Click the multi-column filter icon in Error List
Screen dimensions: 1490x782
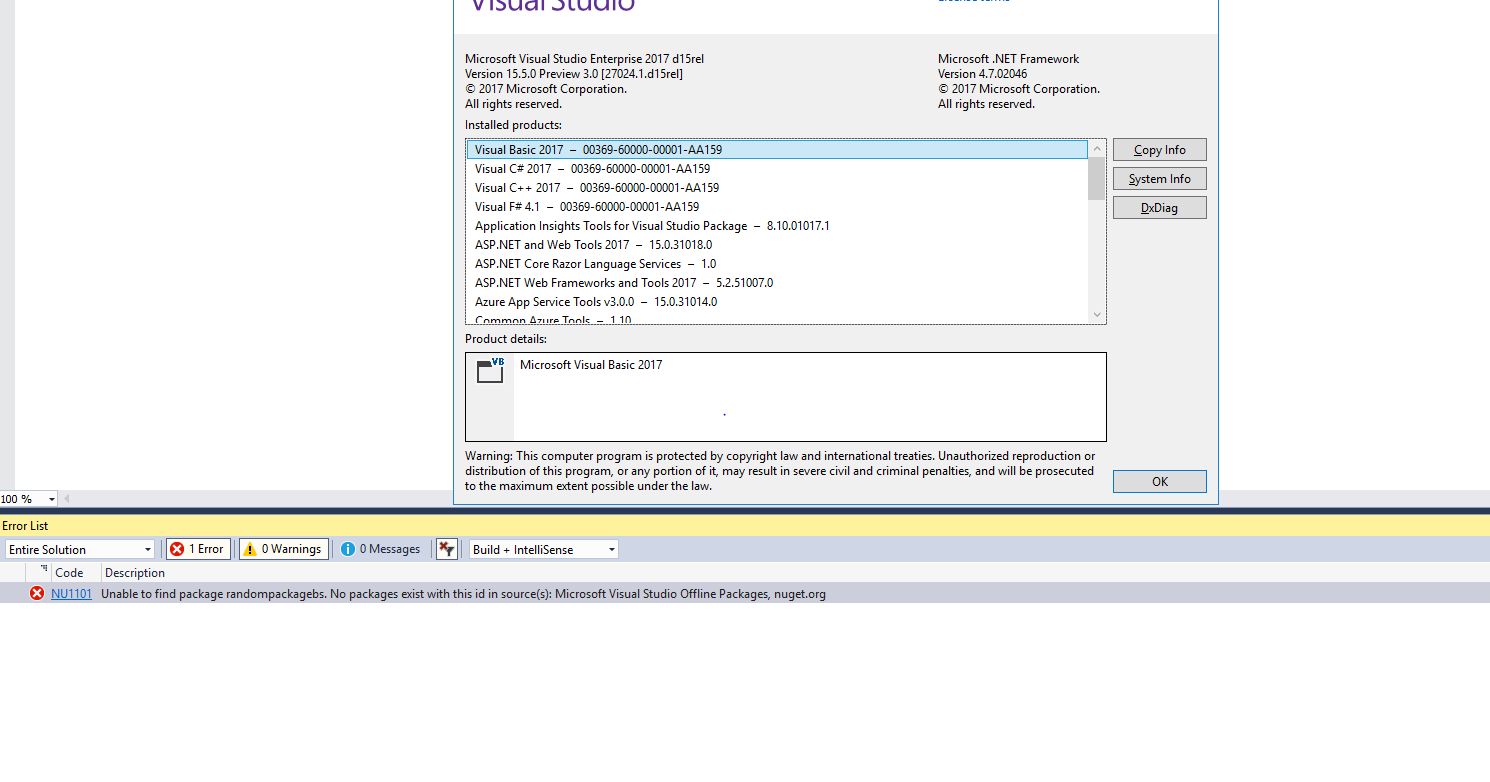(446, 548)
